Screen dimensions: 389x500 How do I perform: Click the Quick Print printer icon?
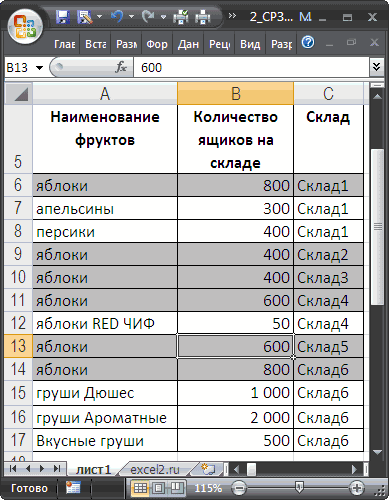203,16
